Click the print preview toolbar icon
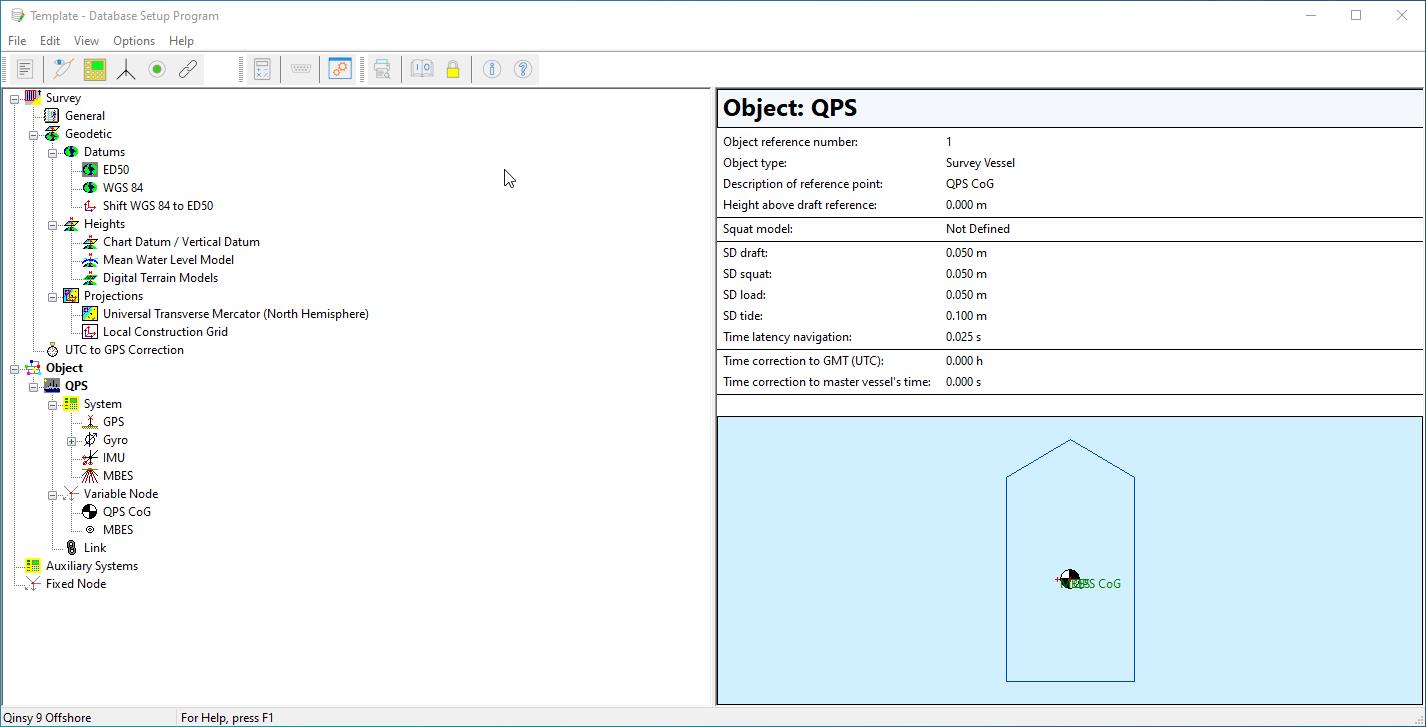Viewport: 1426px width, 727px height. 382,69
